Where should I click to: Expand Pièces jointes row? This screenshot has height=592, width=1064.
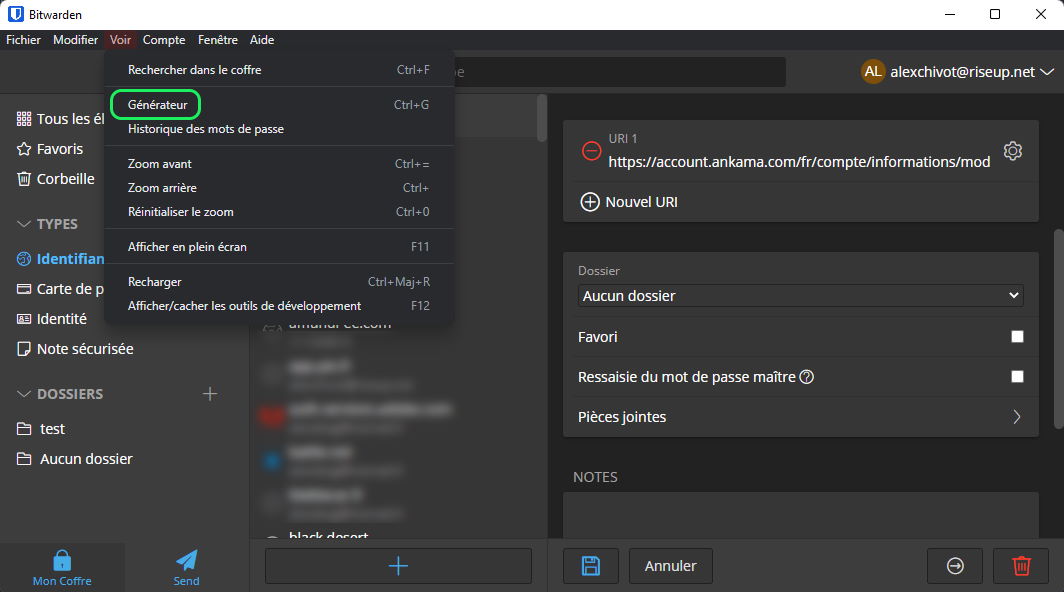point(1016,417)
